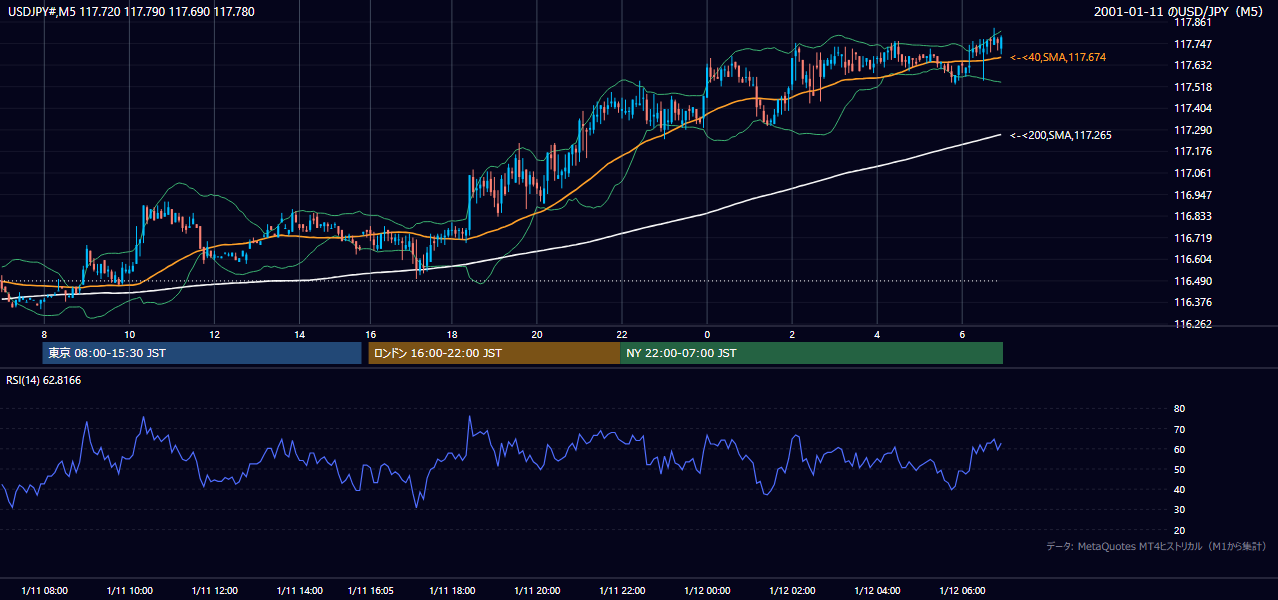The height and width of the screenshot is (600, 1278).
Task: Click price axis value 117.404
Action: (x=1193, y=108)
